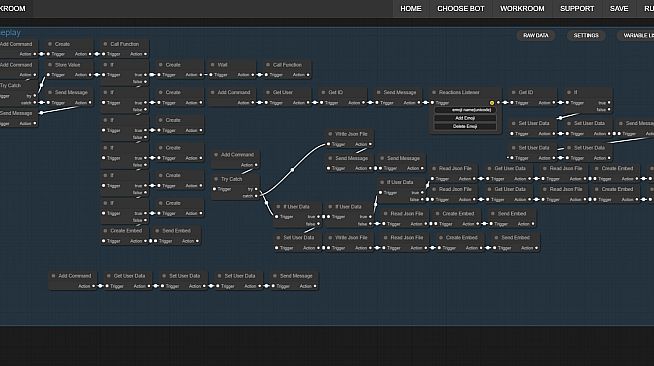Click square icon of Add Command before Get User
Screen dimensions: 654x366
pyautogui.click(x=213, y=93)
